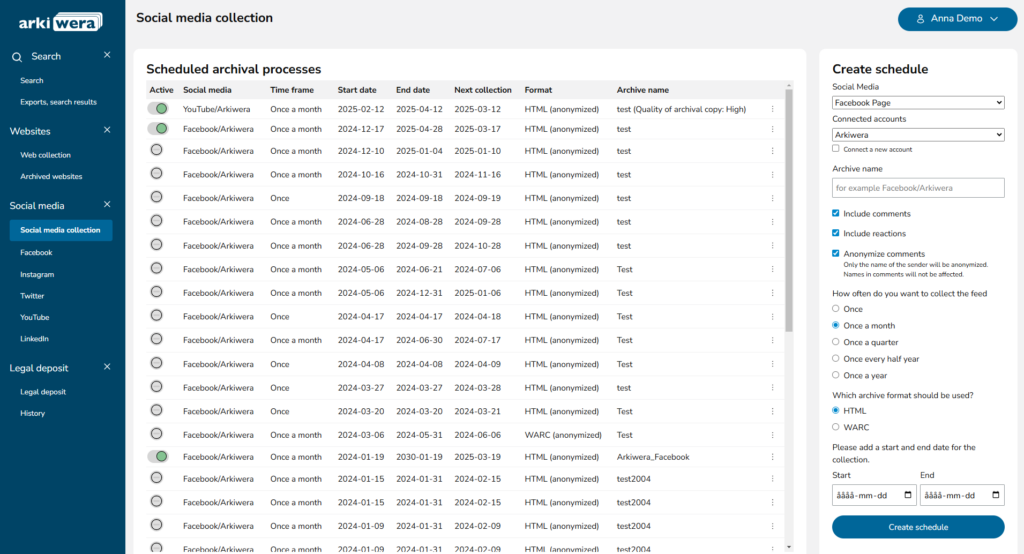Activate the 2024-12-10 Facebook schedule
Viewport: 1024px width, 554px height.
tap(157, 150)
